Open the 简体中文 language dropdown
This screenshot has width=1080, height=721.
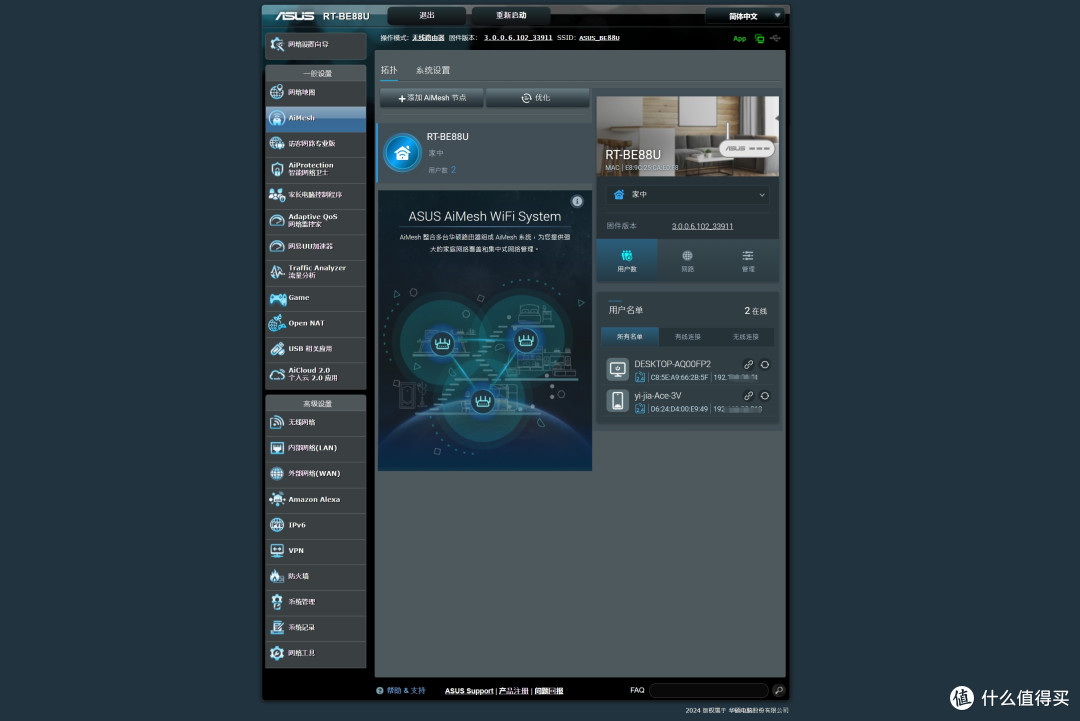pyautogui.click(x=746, y=16)
